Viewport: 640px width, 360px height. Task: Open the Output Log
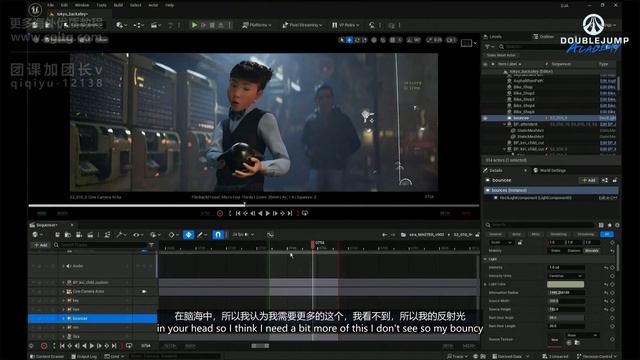click(84, 356)
